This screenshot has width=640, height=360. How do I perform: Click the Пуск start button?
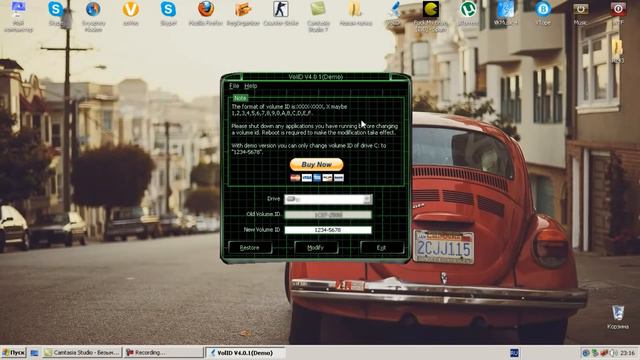tap(13, 353)
